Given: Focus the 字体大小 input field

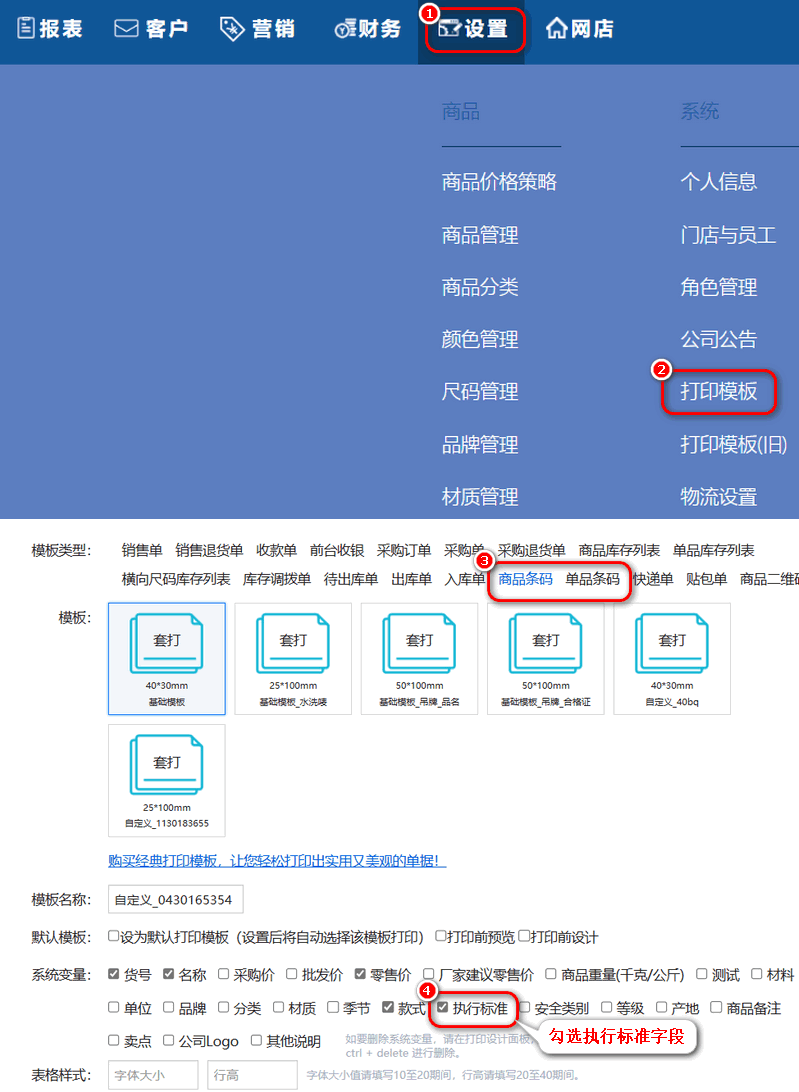Looking at the screenshot, I should point(153,1075).
